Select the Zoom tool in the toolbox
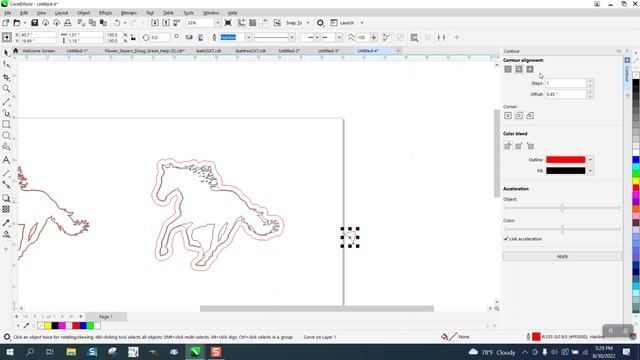This screenshot has height=360, width=640. 6,89
